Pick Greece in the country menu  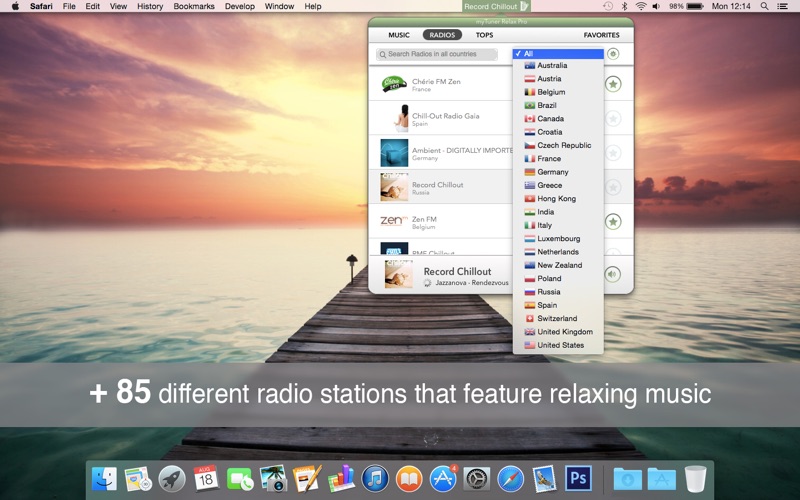pos(558,185)
